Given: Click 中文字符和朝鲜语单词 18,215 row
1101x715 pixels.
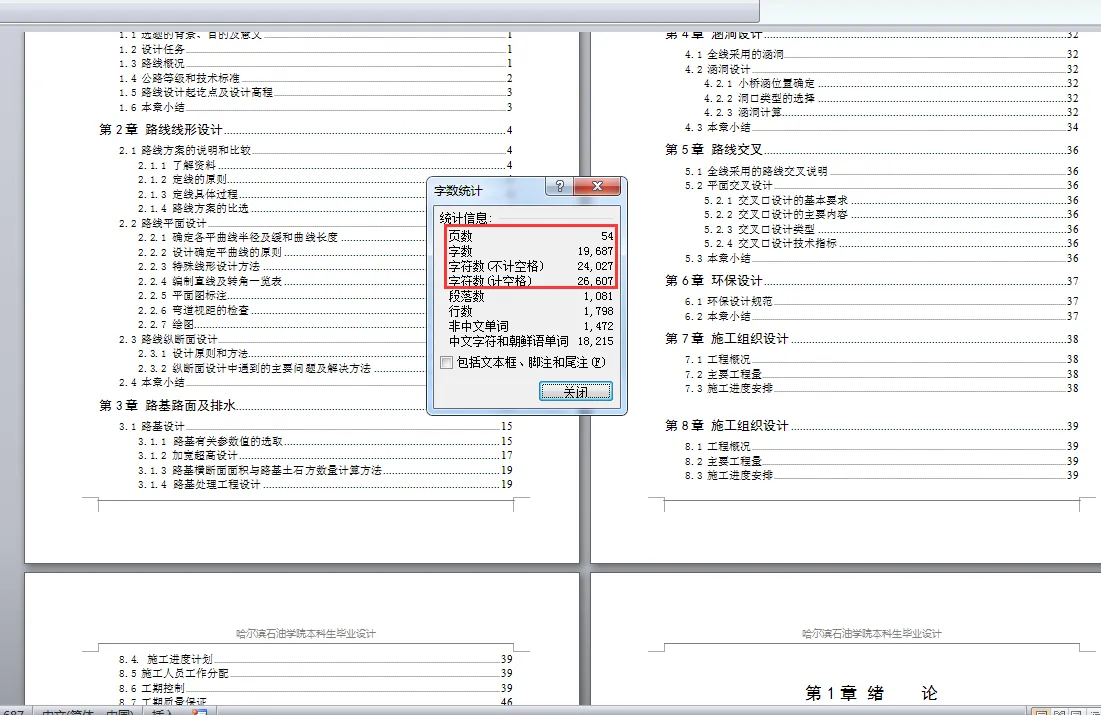Looking at the screenshot, I should (x=531, y=341).
